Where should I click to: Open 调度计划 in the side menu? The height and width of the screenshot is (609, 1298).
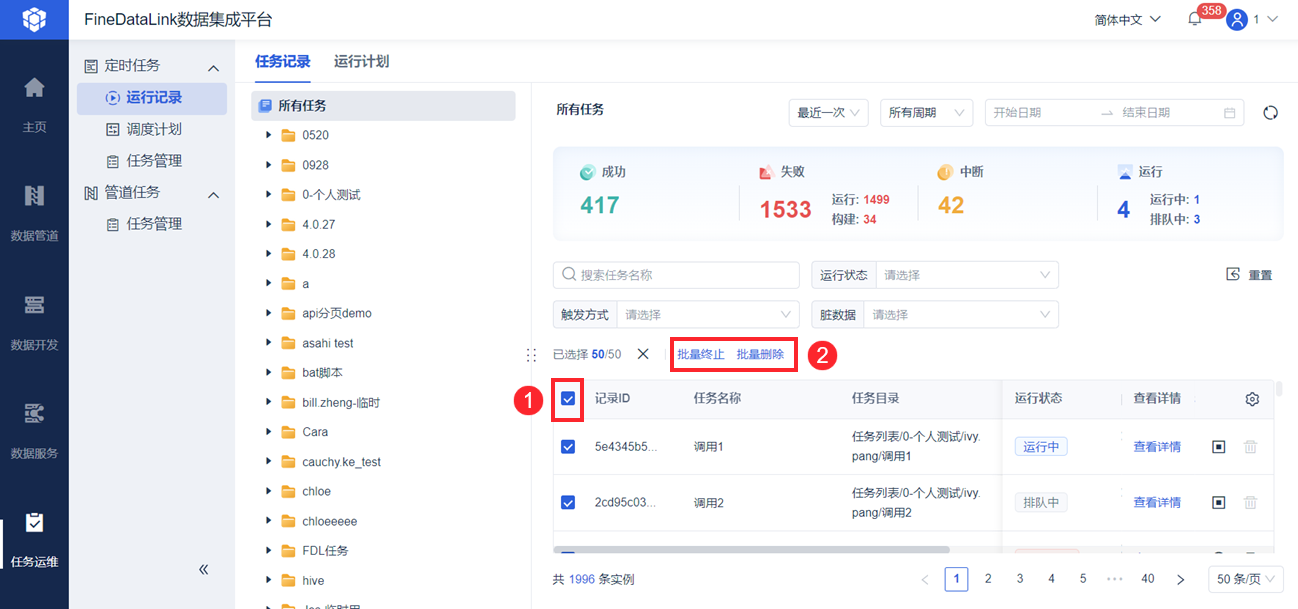[154, 129]
